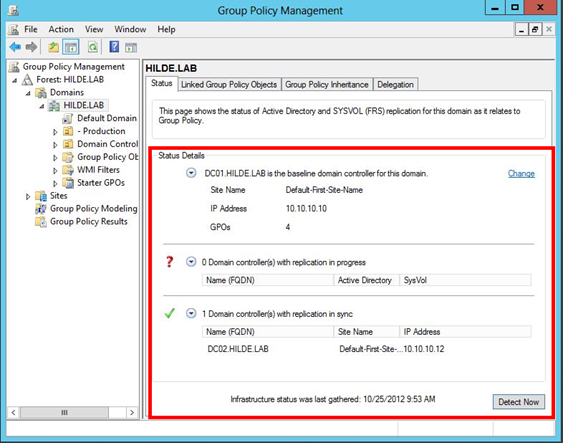Click the Domain Controllers OU icon
Image resolution: width=563 pixels, height=443 pixels.
pos(68,144)
